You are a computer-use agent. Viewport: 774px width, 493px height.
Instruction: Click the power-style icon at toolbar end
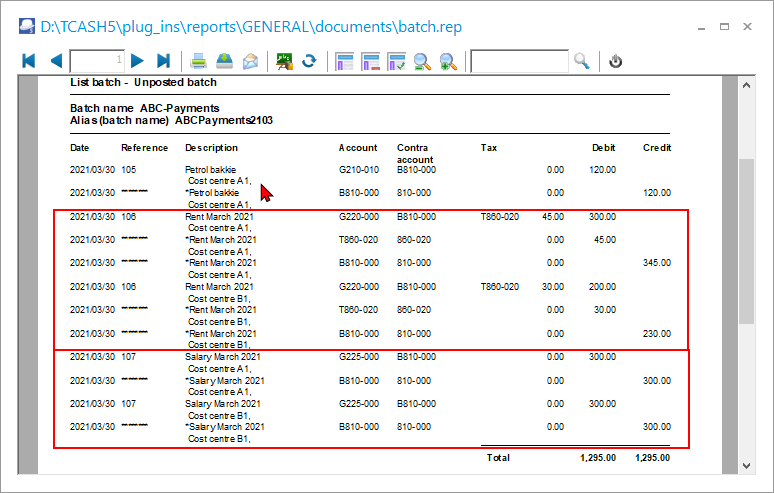(x=616, y=62)
